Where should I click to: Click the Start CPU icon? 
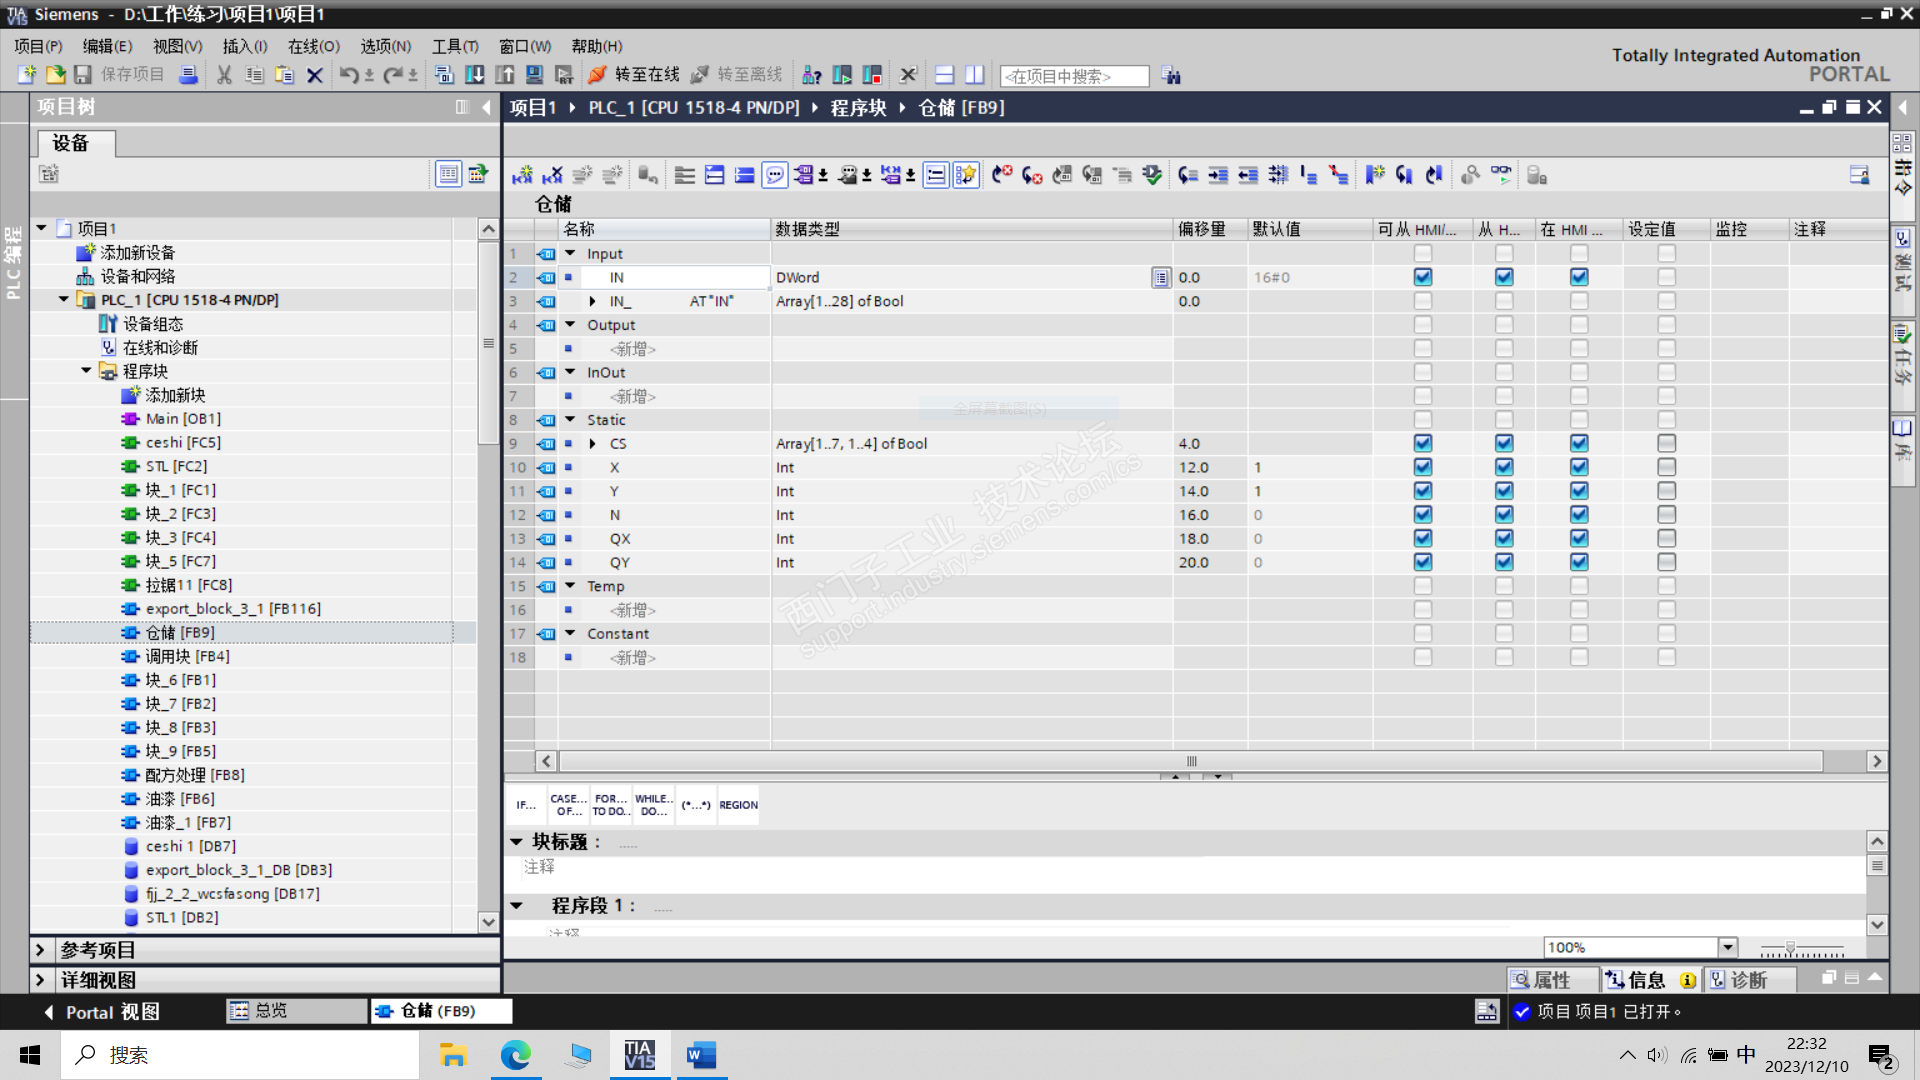pyautogui.click(x=842, y=75)
